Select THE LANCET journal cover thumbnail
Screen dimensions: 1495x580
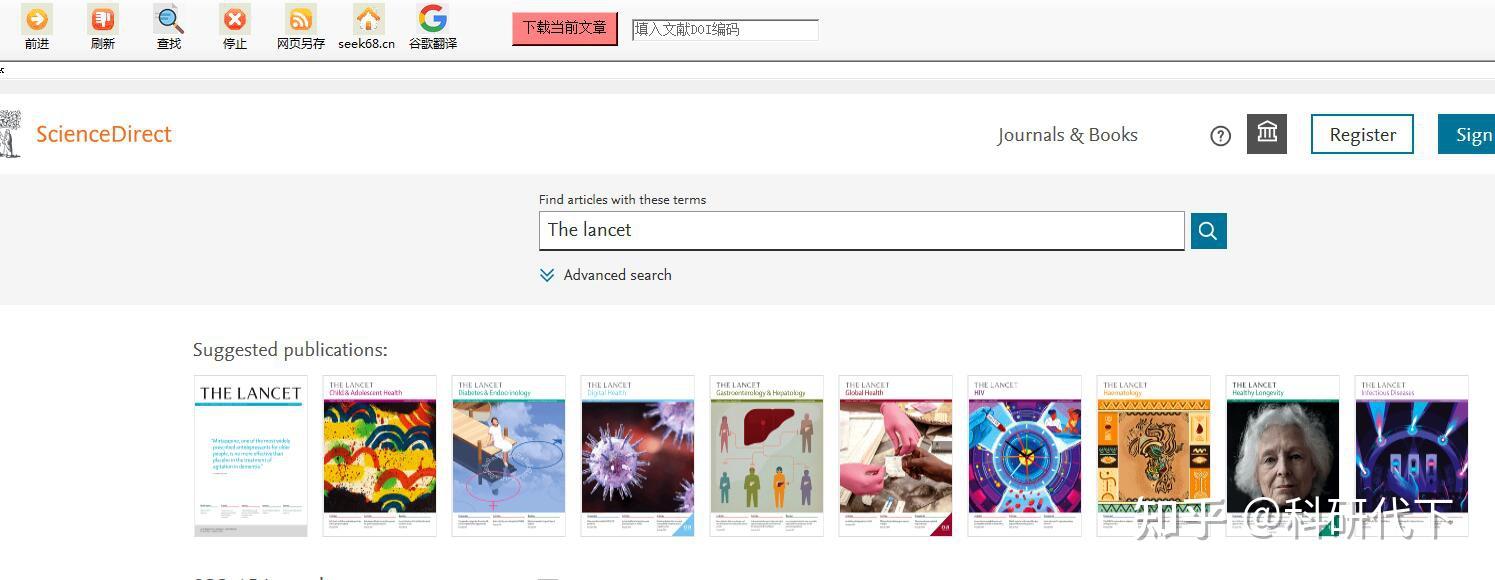pos(249,456)
